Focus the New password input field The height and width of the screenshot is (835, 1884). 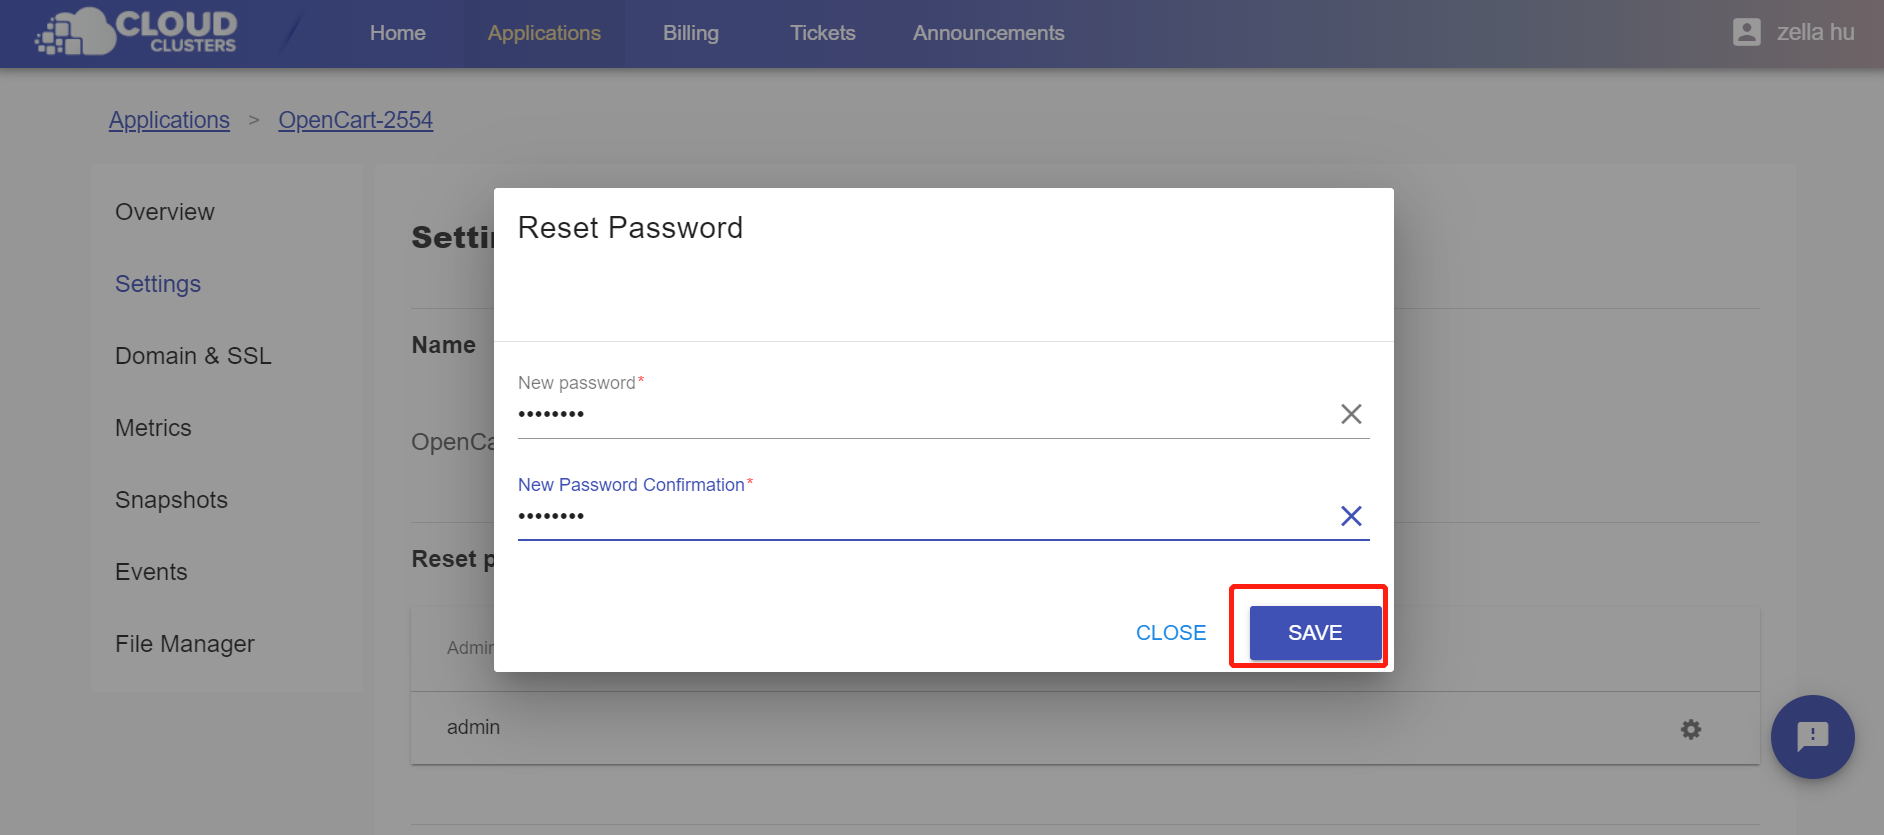pos(920,414)
